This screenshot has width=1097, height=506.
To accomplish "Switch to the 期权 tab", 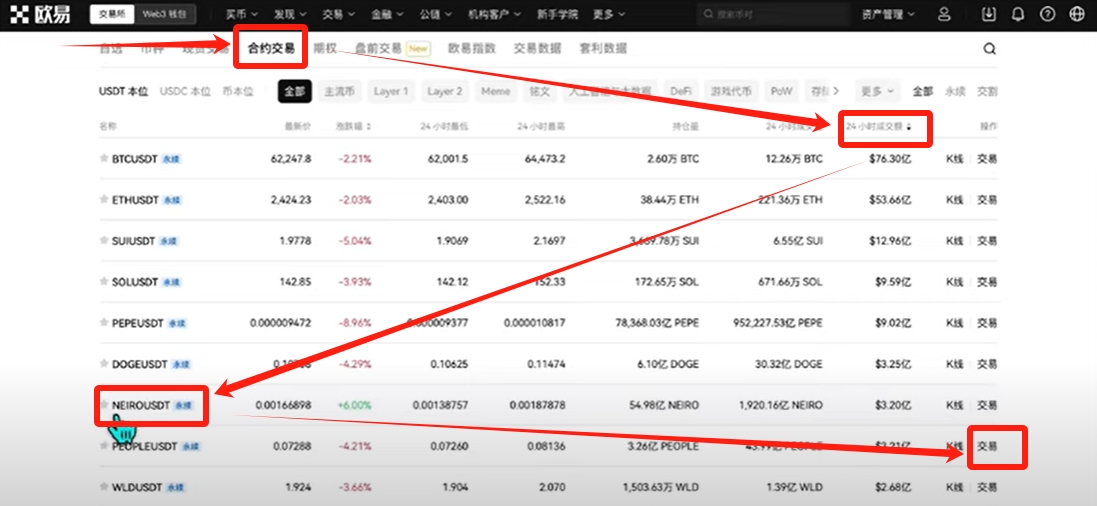I will [x=325, y=48].
